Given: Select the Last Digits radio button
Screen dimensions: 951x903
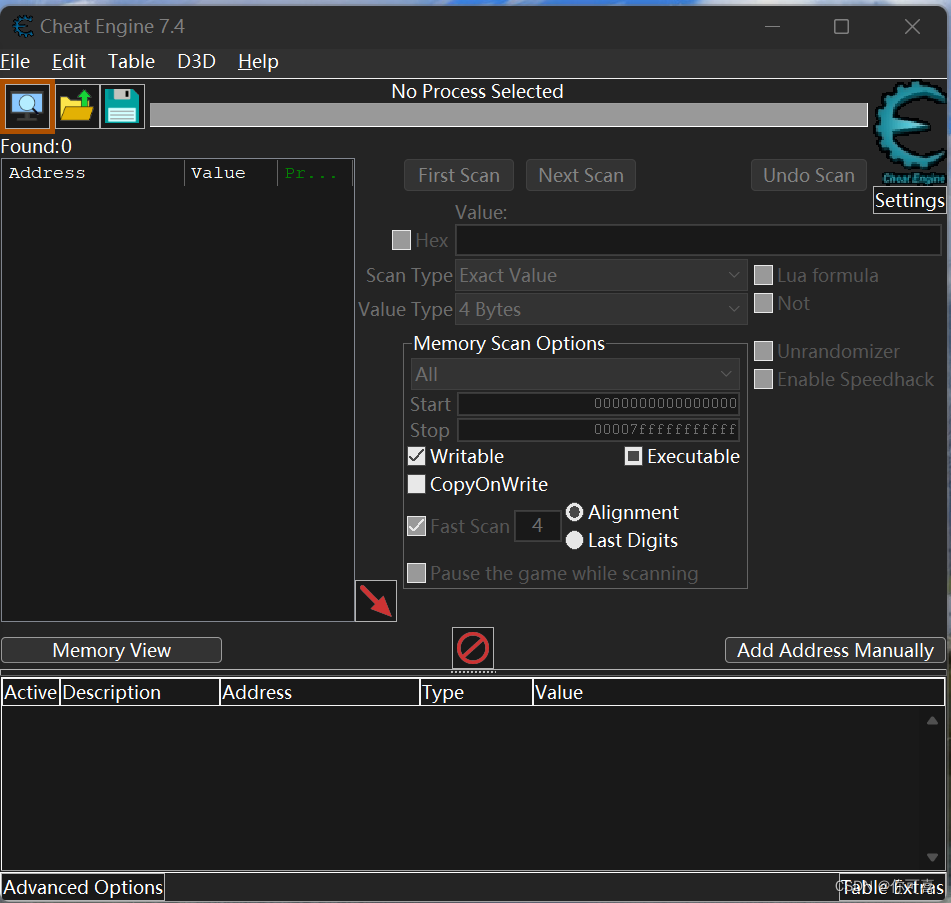Looking at the screenshot, I should pyautogui.click(x=574, y=540).
